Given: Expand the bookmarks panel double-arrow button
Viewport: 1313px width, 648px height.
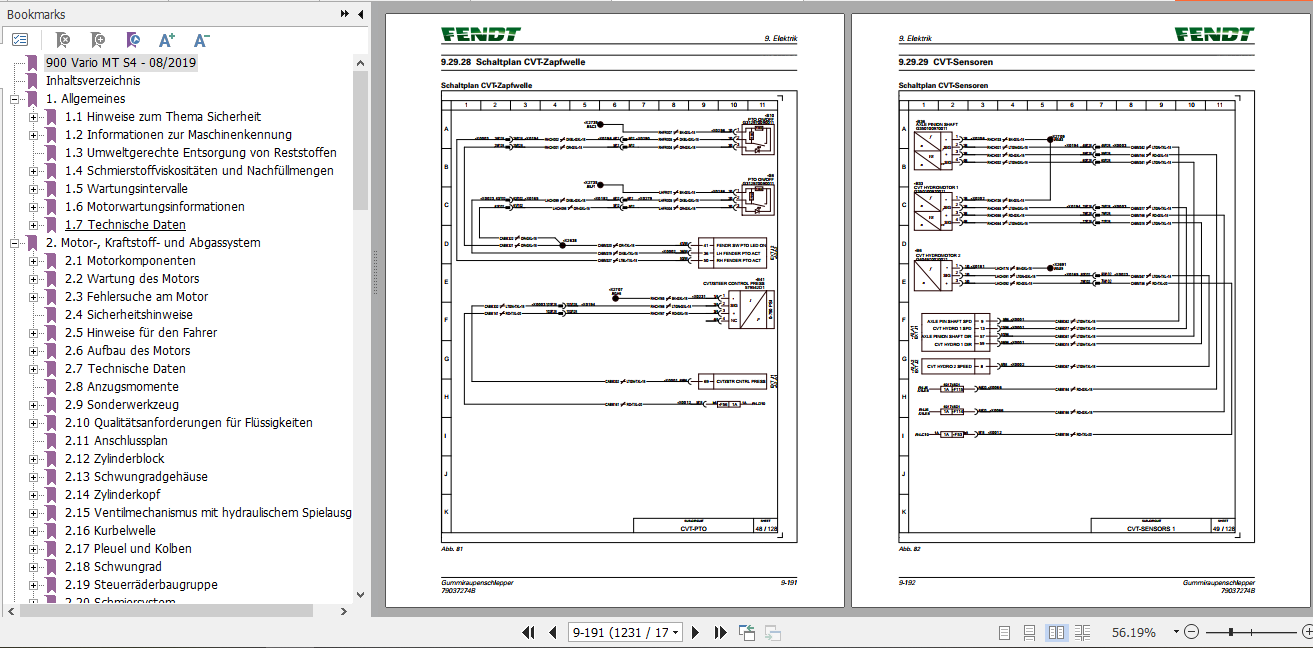Looking at the screenshot, I should tap(345, 14).
